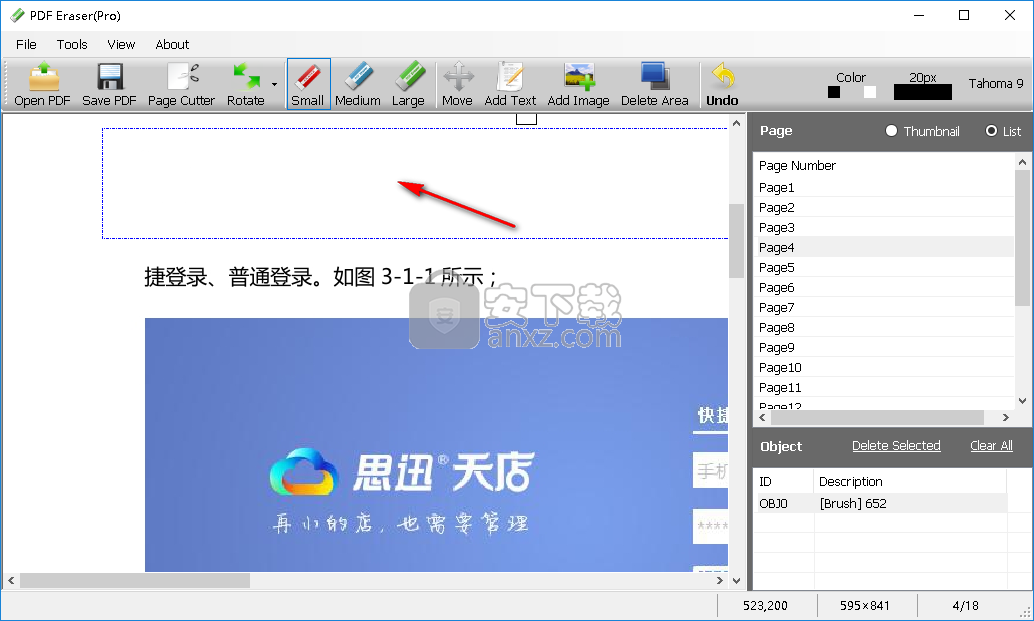Open the File menu
The height and width of the screenshot is (621, 1034).
click(26, 44)
